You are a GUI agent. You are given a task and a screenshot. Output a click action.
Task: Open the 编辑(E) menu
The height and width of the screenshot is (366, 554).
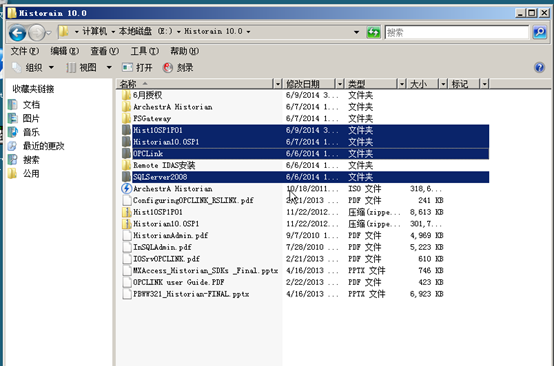click(65, 51)
